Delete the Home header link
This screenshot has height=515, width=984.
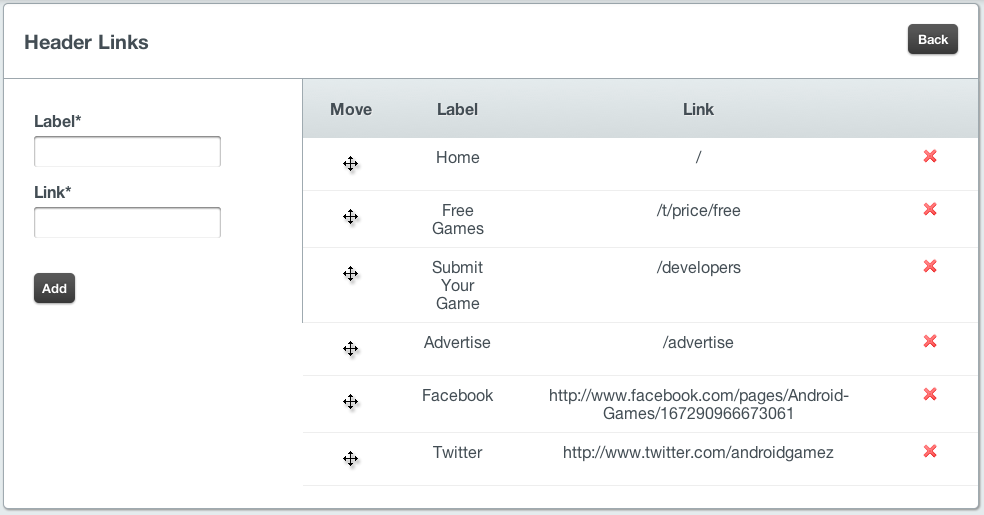pyautogui.click(x=930, y=156)
